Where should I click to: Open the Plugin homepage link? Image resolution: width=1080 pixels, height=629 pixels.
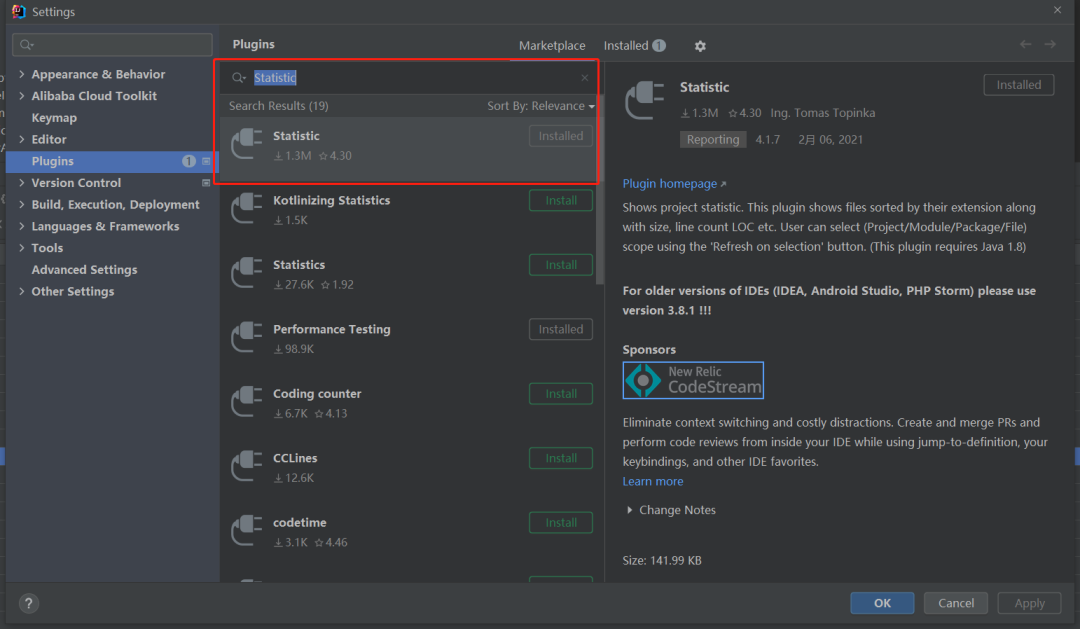[674, 184]
